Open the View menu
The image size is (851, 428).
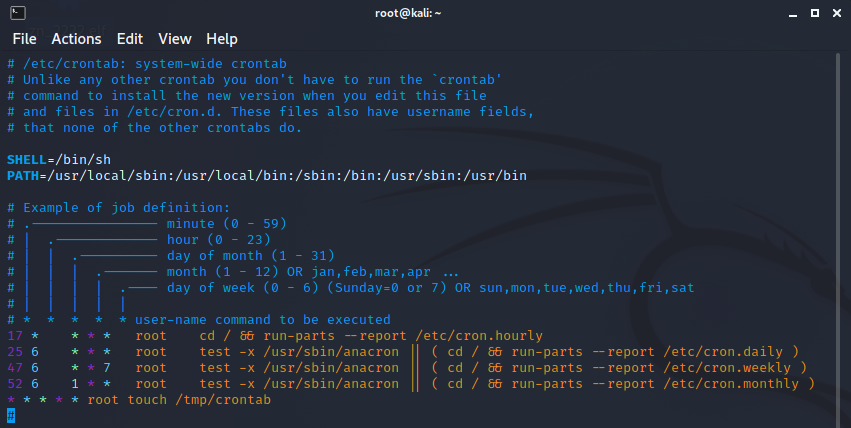174,39
